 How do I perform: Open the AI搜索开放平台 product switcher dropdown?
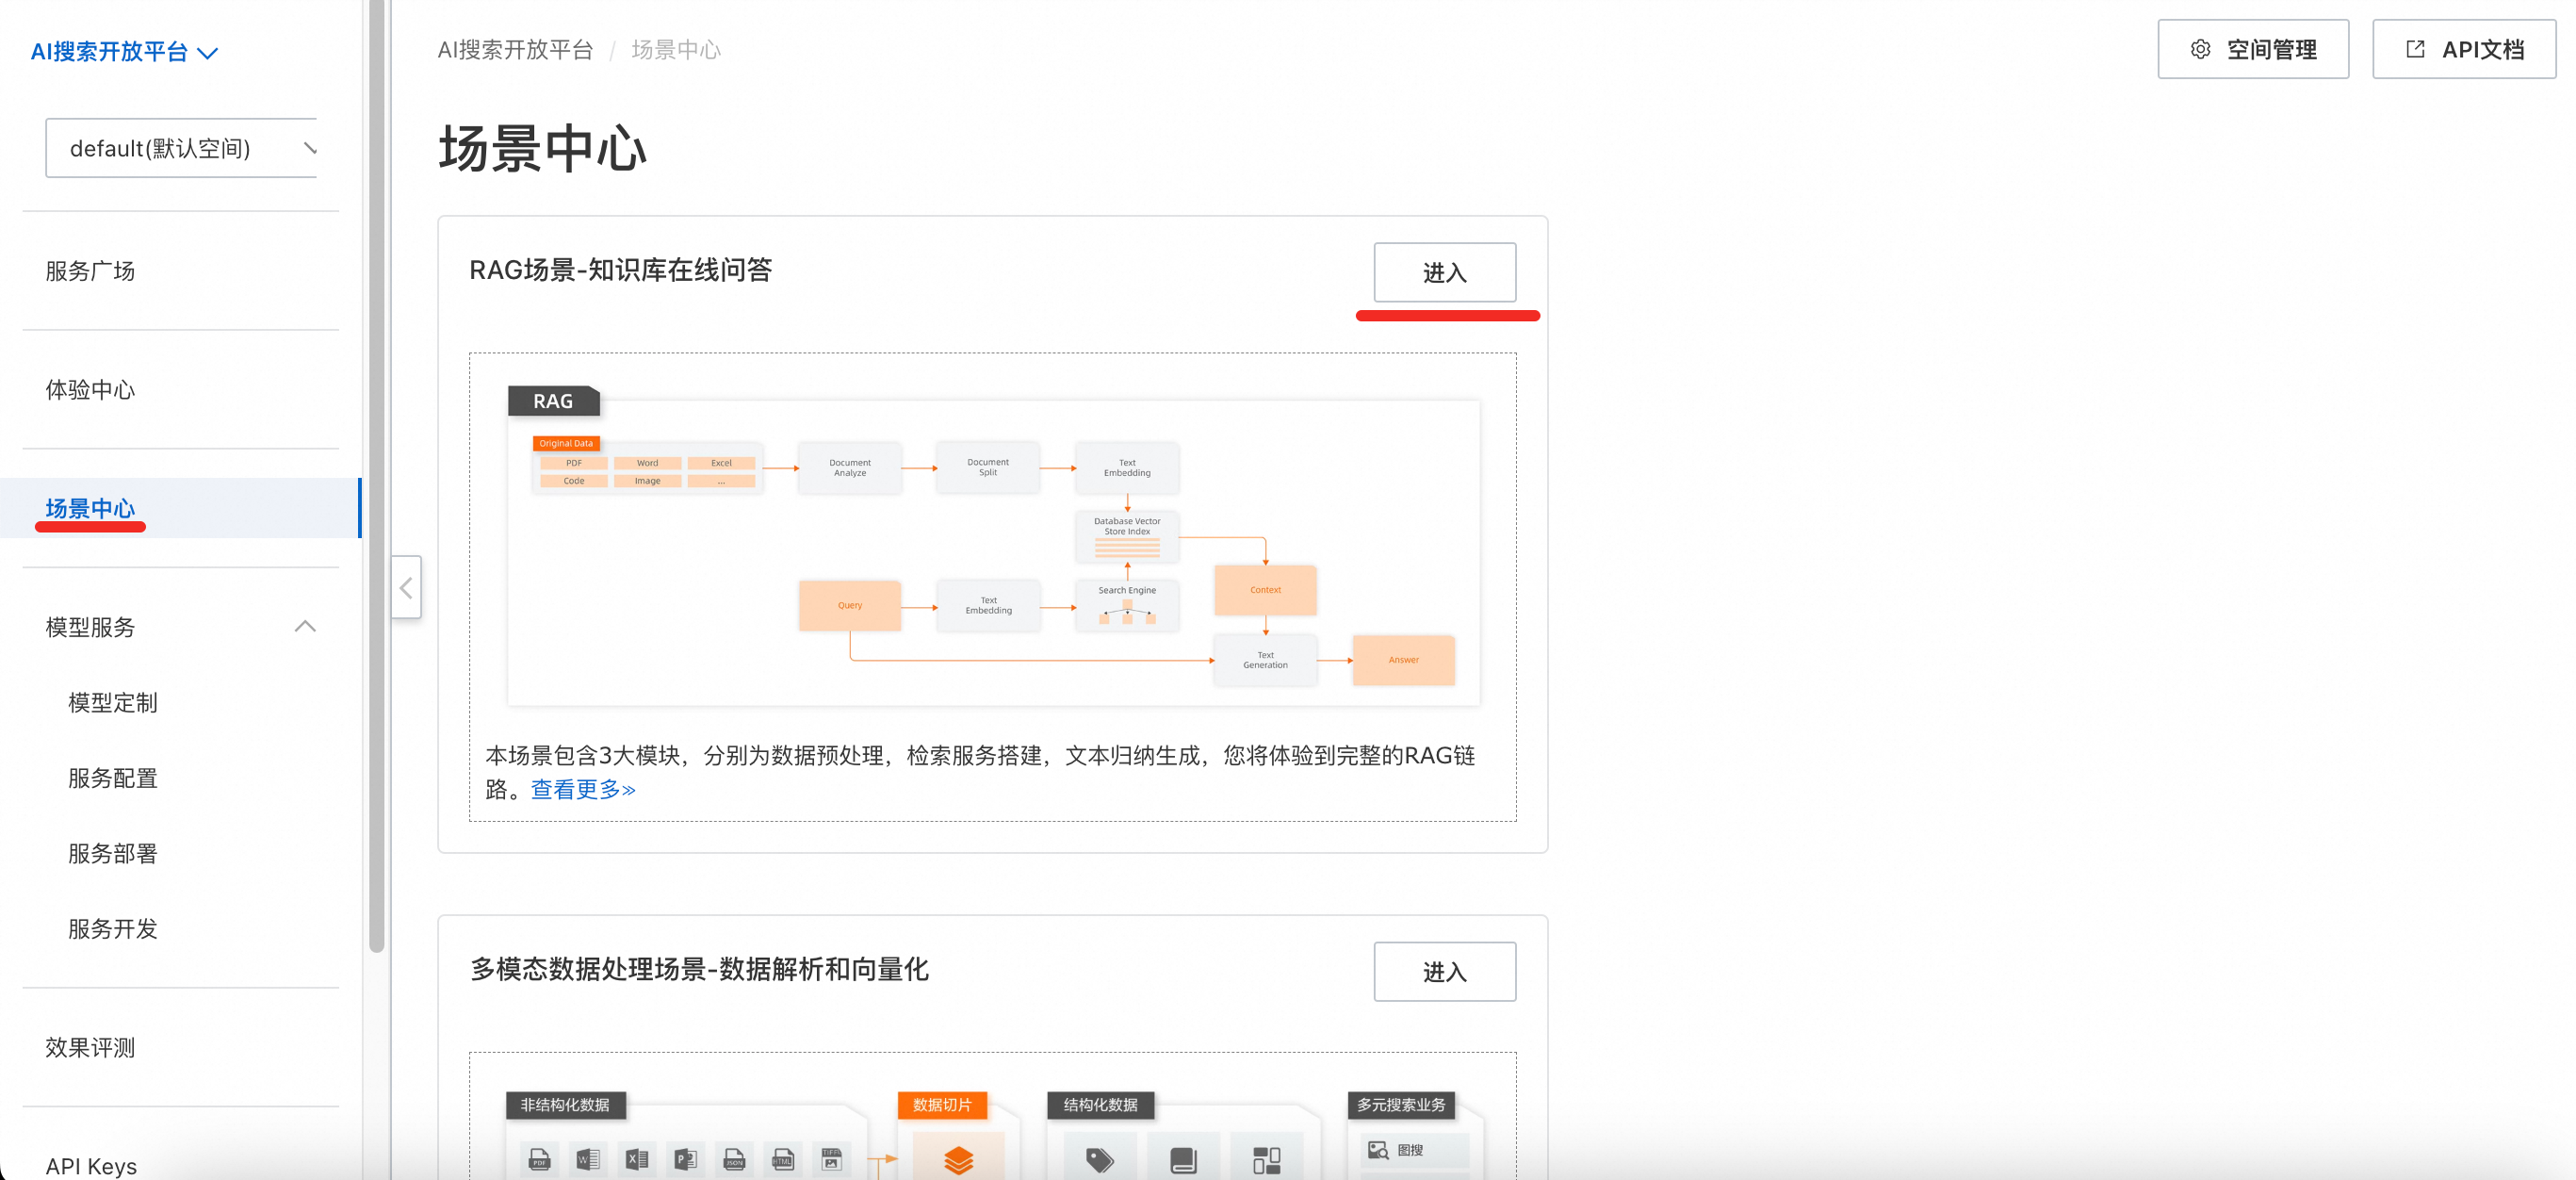[x=124, y=51]
